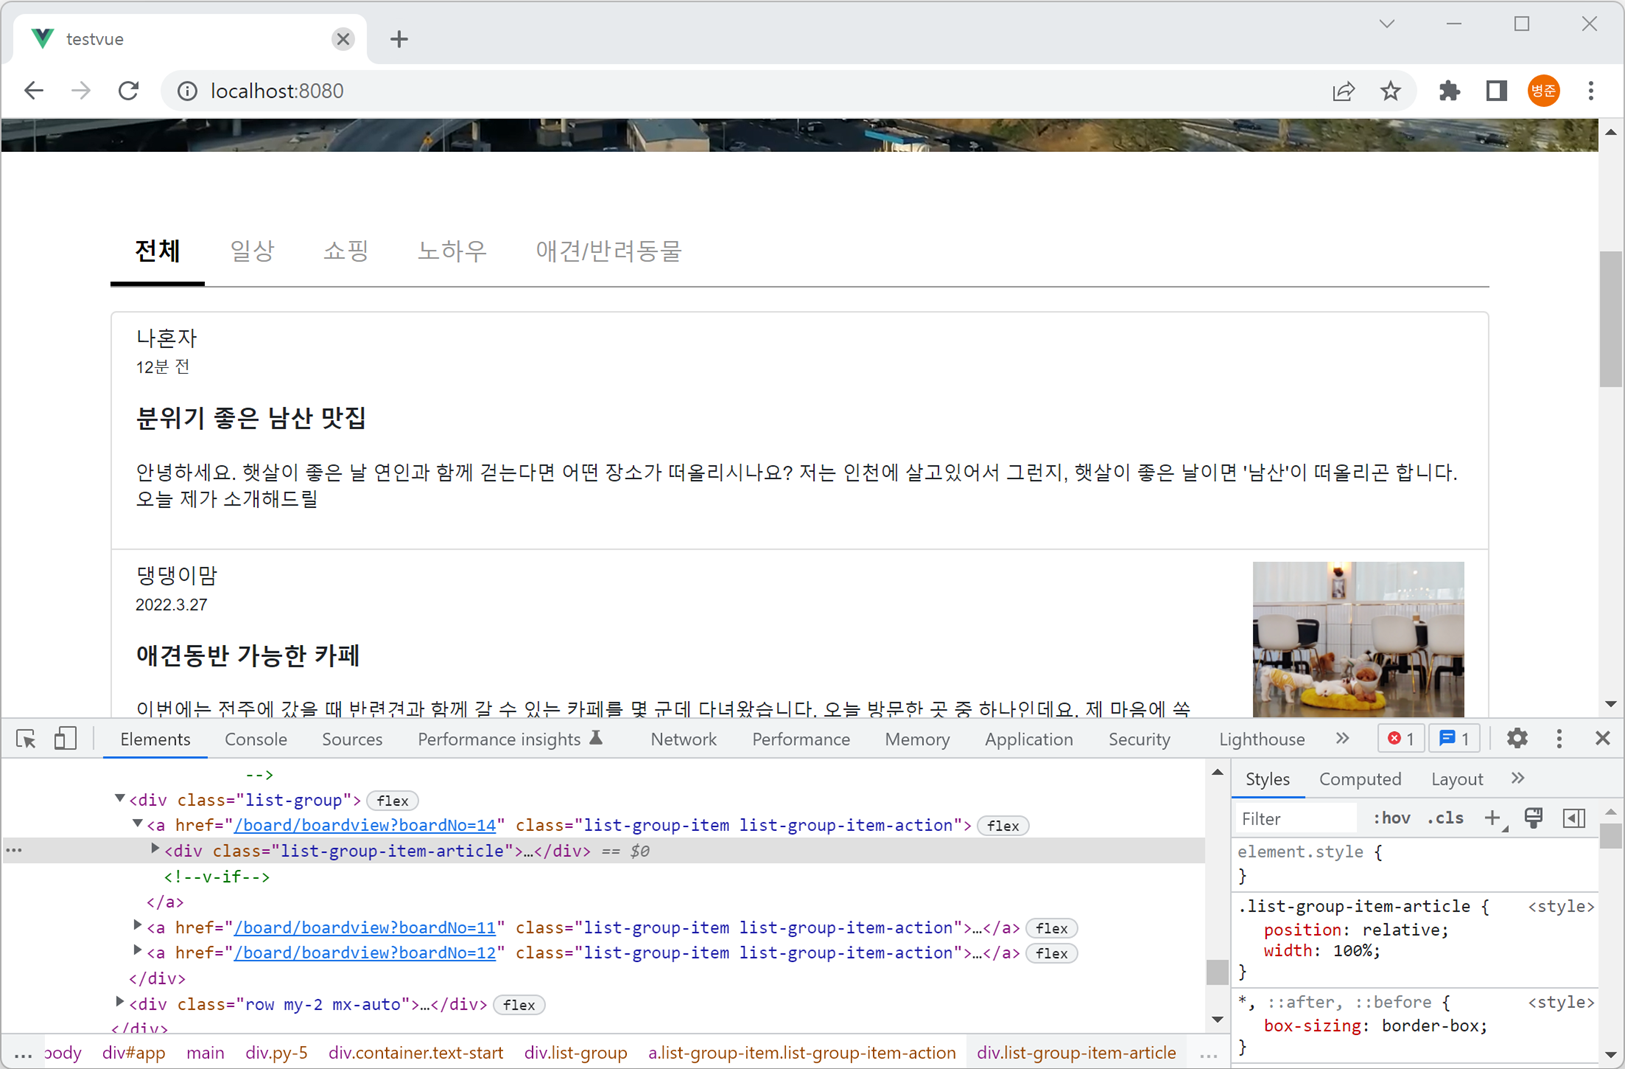The image size is (1625, 1069).
Task: Switch to the Computed styles tab
Action: (1360, 779)
